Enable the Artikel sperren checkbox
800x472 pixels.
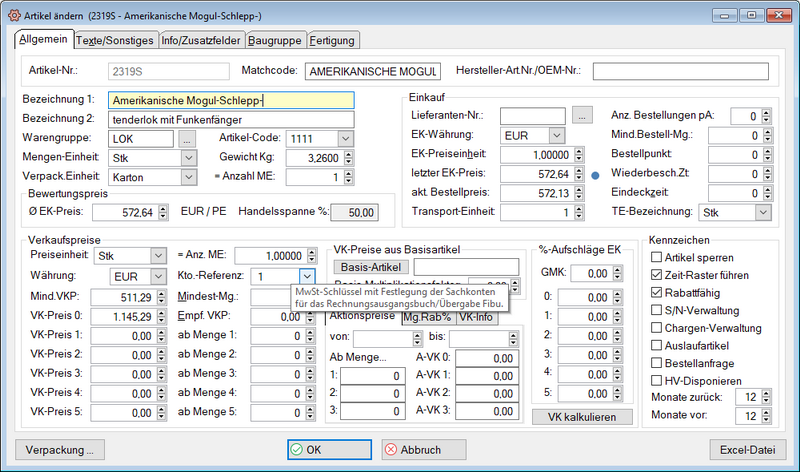(x=657, y=257)
